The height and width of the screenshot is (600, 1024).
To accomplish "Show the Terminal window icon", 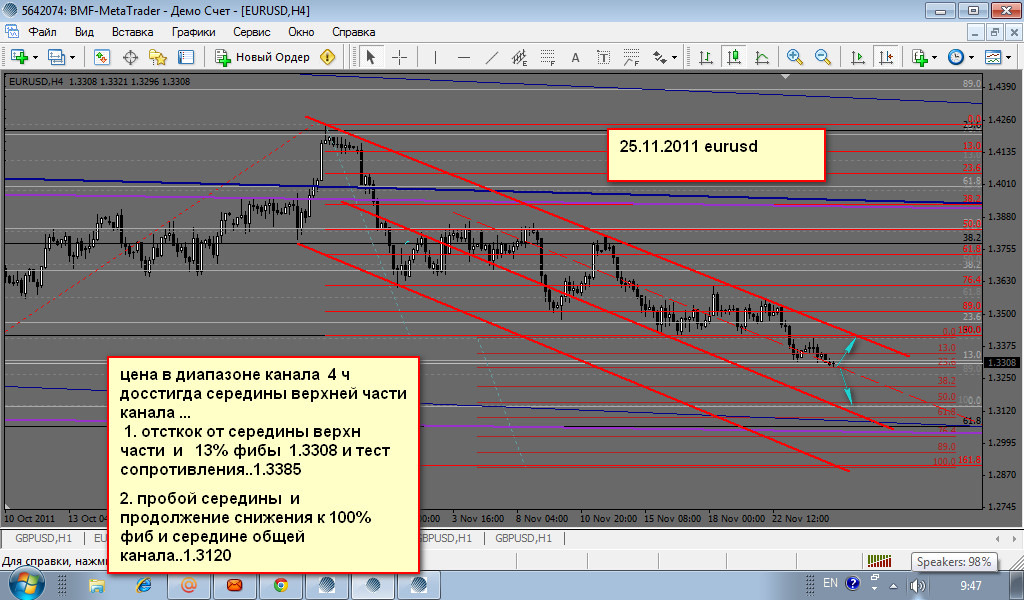I will [x=186, y=57].
